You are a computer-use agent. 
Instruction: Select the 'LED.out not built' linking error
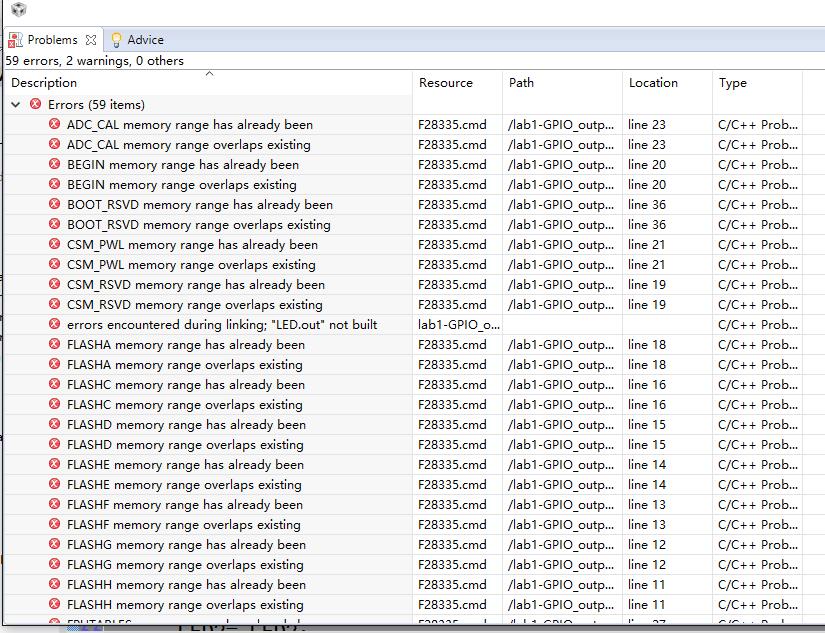[x=222, y=325]
